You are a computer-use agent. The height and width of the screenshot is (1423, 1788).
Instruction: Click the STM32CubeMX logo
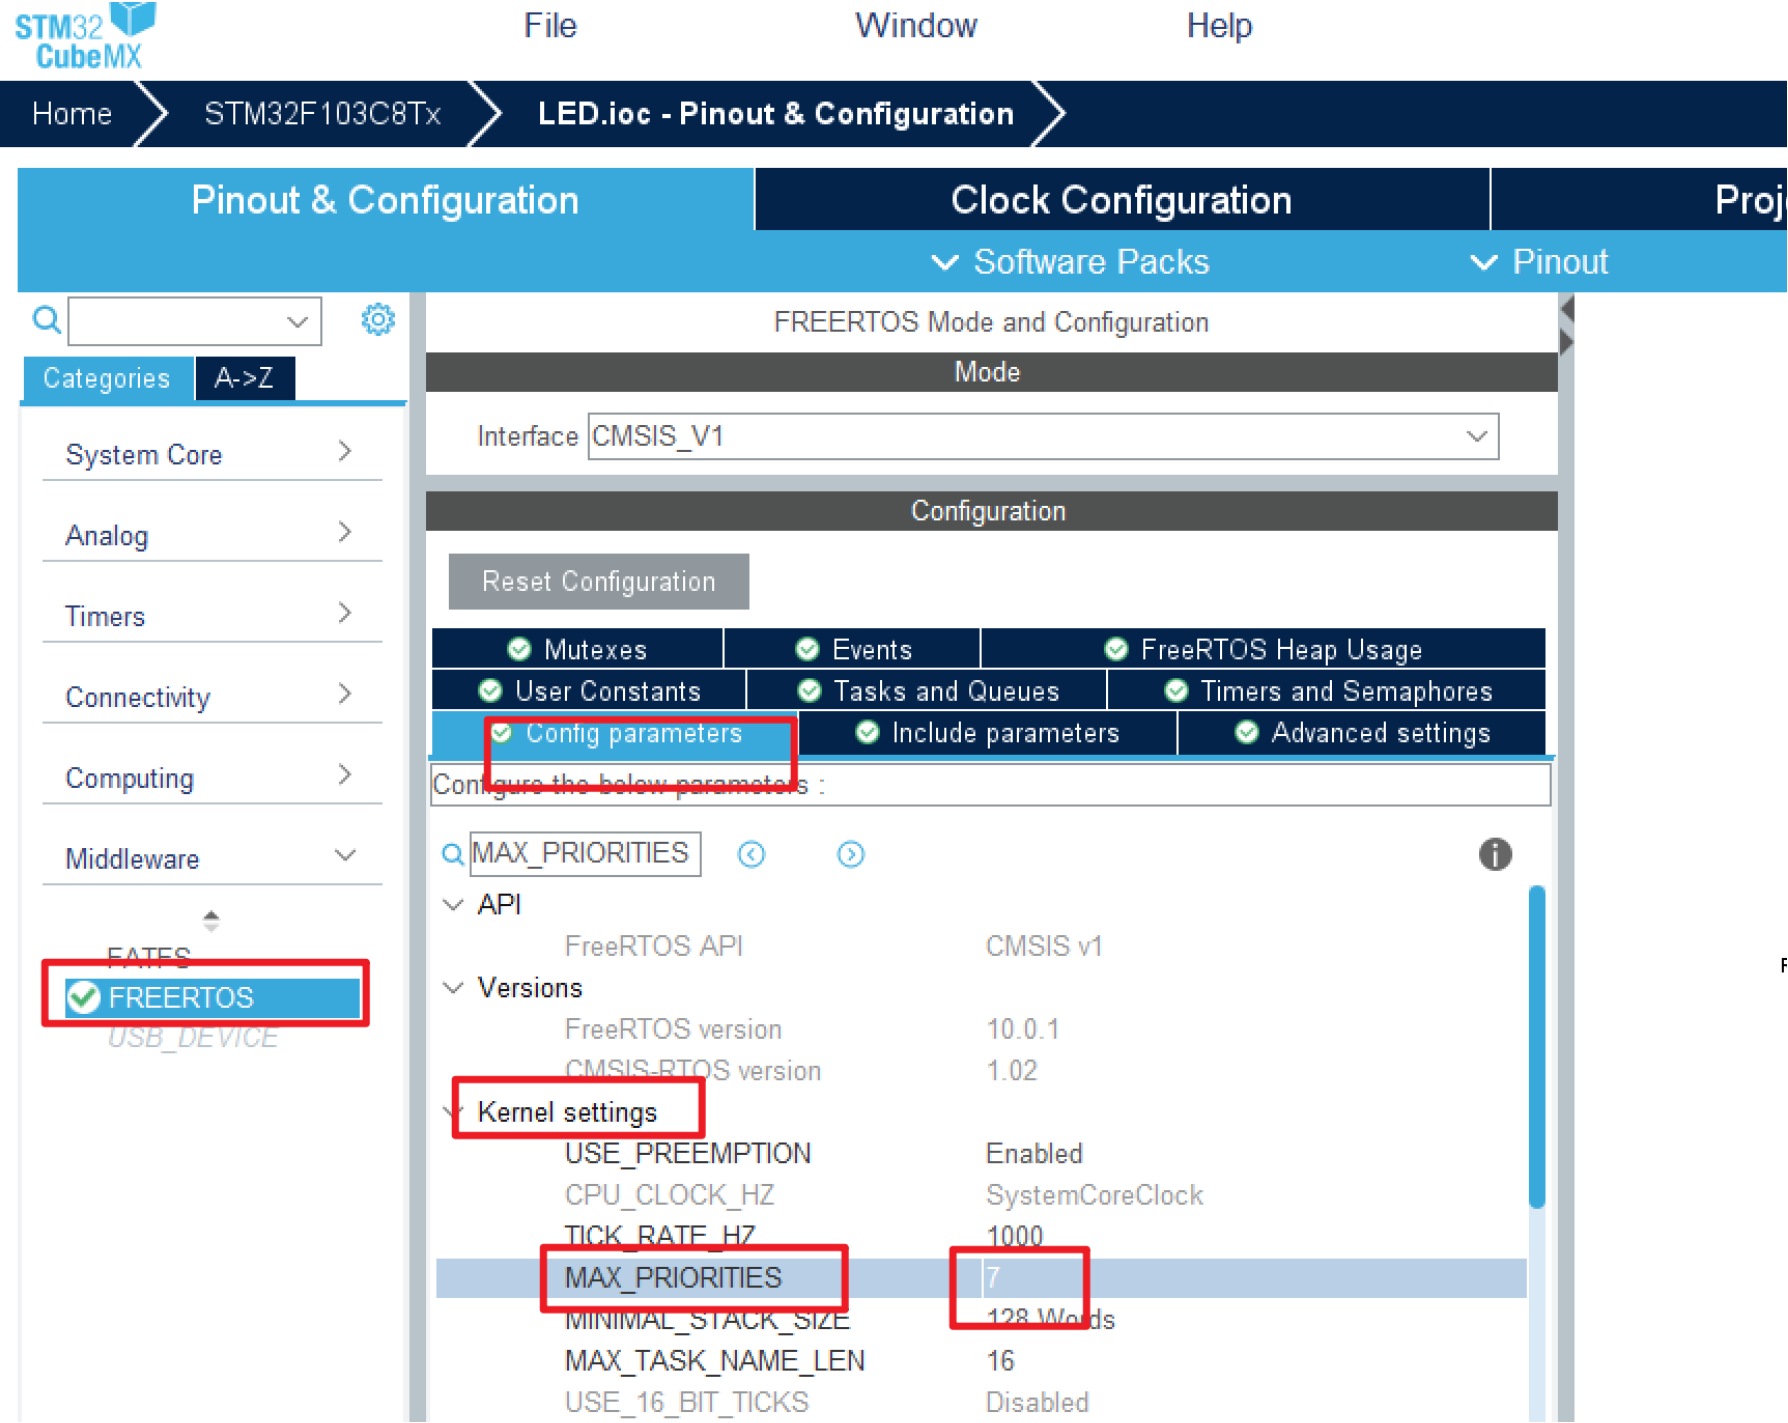(x=86, y=36)
